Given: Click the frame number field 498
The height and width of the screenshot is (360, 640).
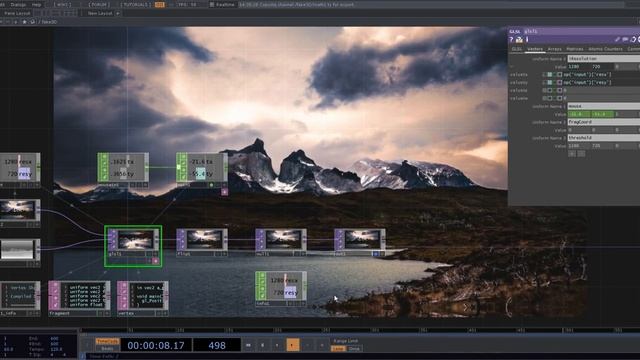Looking at the screenshot, I should 217,345.
